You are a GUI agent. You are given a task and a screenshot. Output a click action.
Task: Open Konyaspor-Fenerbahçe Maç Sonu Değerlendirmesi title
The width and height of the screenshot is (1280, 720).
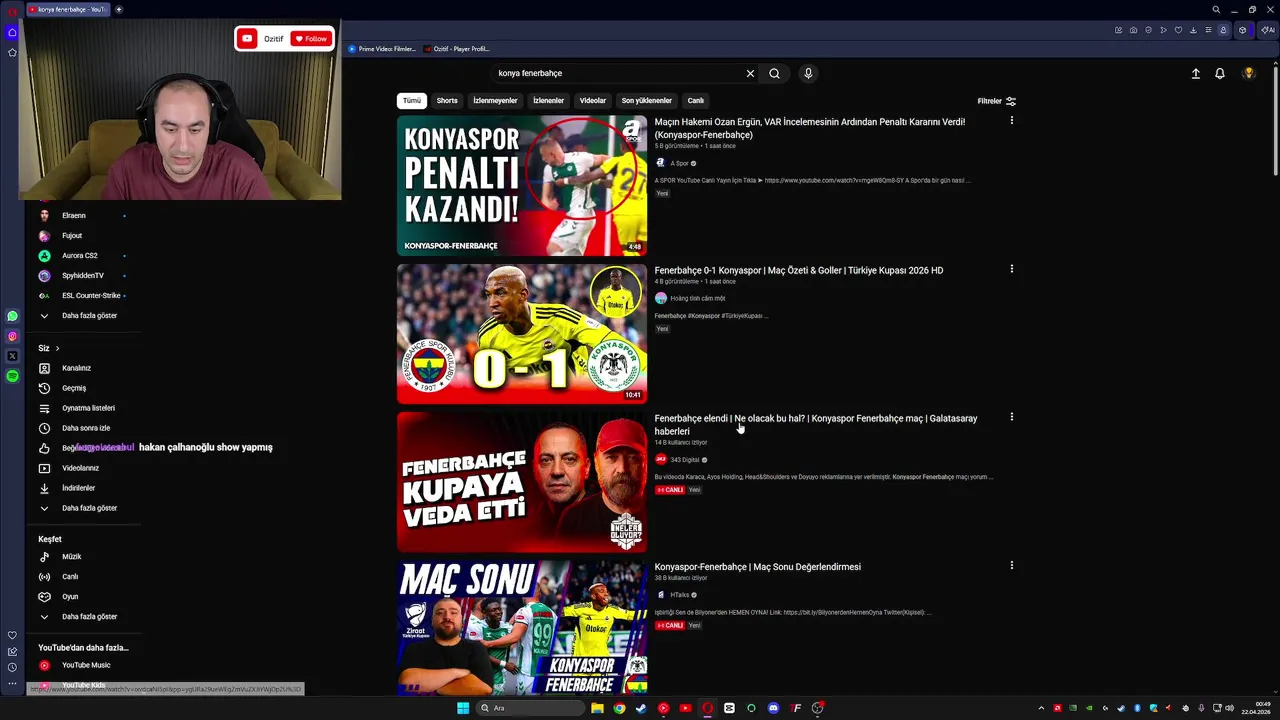[757, 567]
